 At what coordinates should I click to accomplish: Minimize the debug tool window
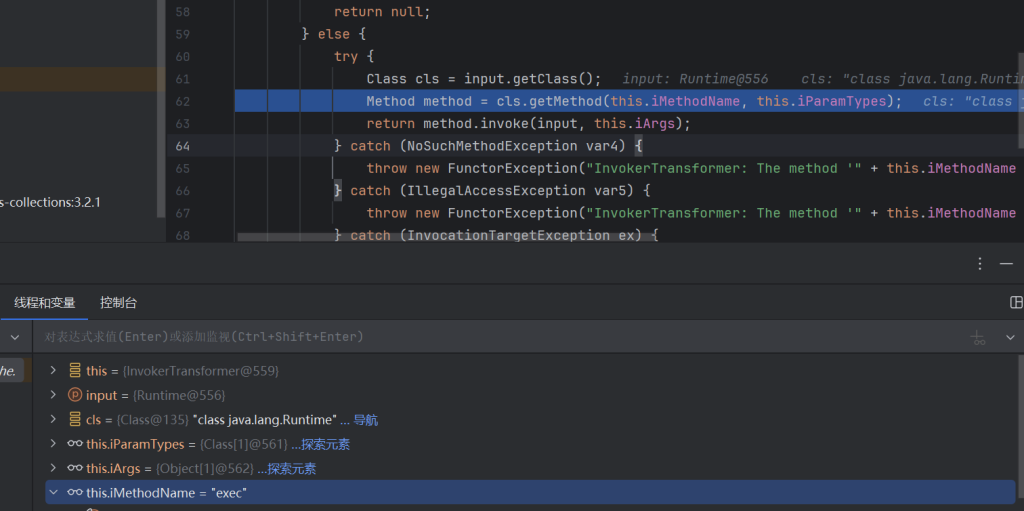[x=1007, y=264]
